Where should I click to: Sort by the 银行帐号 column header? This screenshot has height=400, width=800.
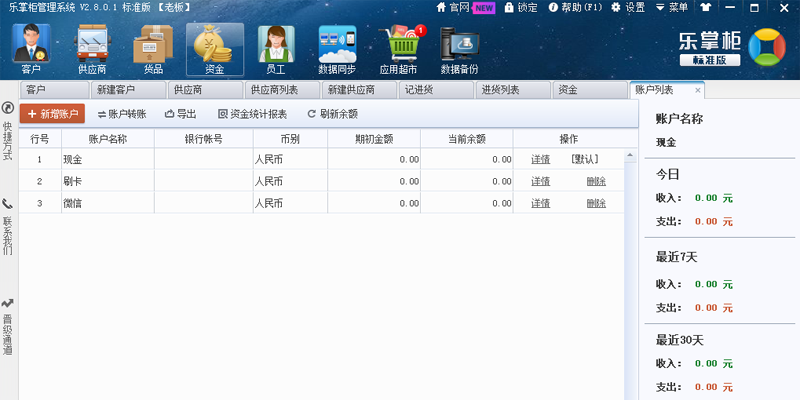pyautogui.click(x=204, y=139)
